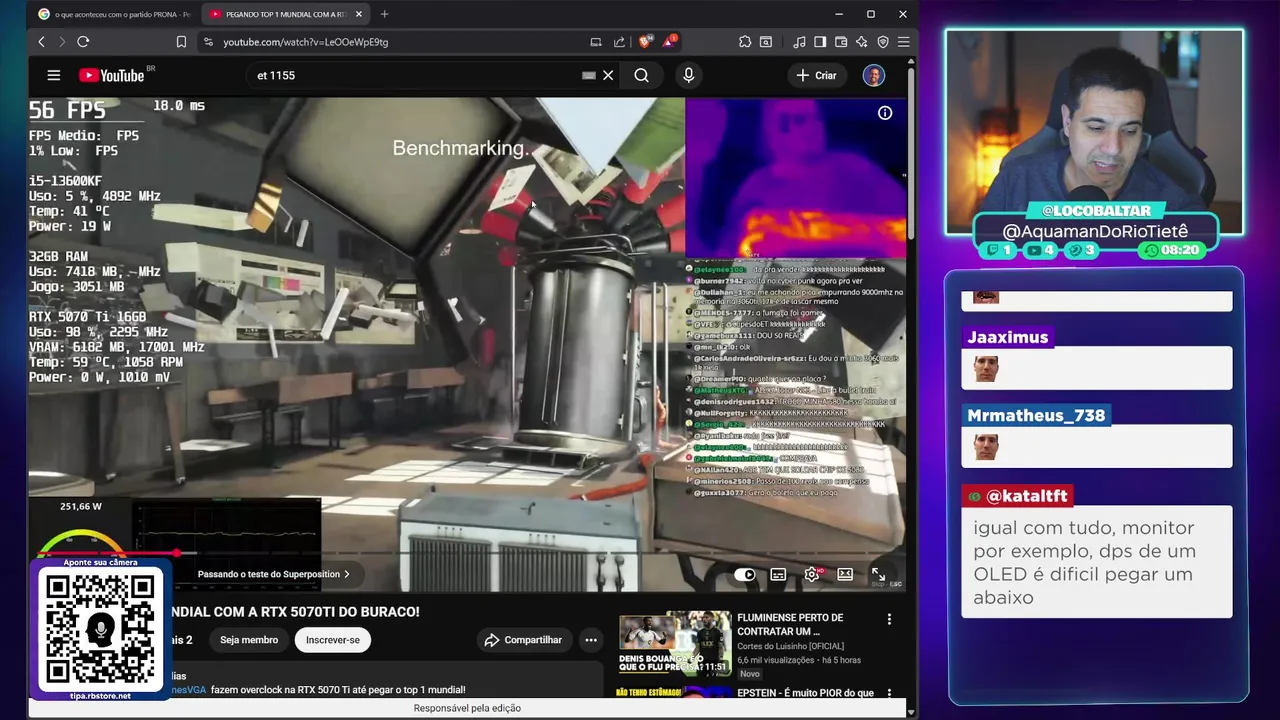Toggle the video autoplay switch
This screenshot has height=720, width=1280.
tap(745, 574)
